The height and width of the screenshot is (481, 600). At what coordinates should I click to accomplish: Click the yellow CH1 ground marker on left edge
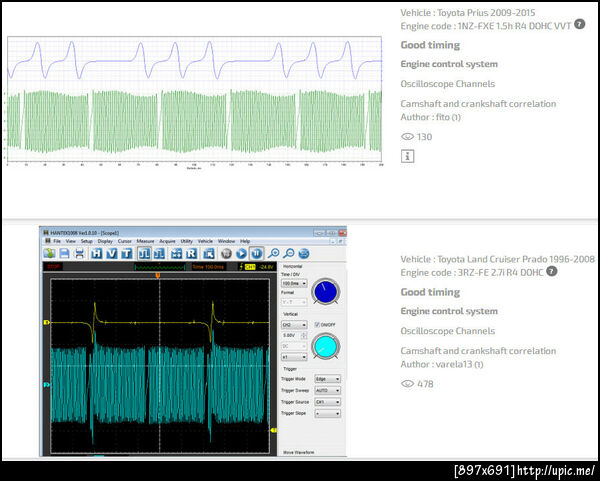coord(47,323)
